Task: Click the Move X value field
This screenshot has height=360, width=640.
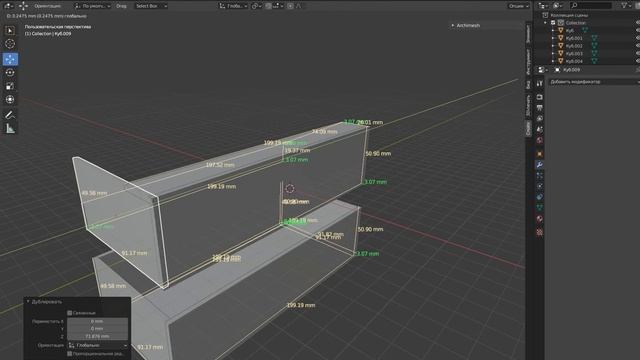Action: 98,321
